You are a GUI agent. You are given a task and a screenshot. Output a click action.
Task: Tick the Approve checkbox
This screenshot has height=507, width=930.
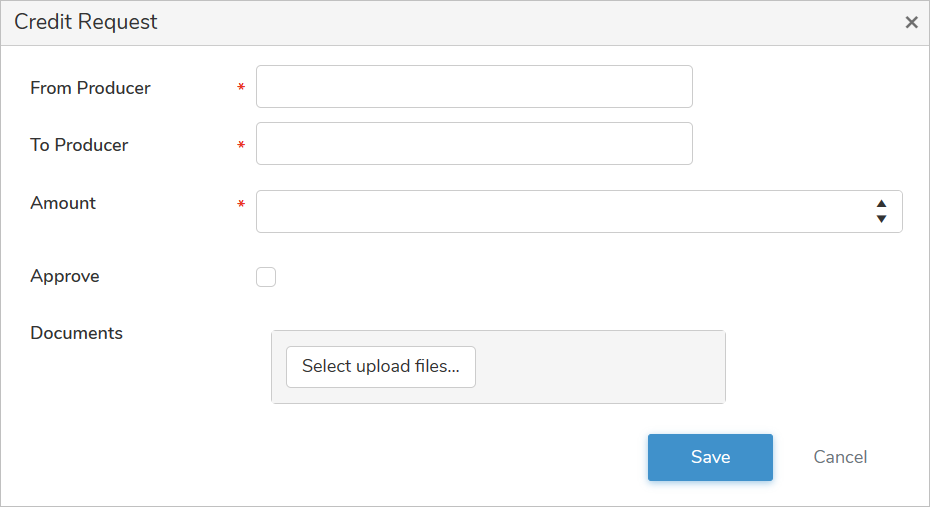pyautogui.click(x=266, y=277)
